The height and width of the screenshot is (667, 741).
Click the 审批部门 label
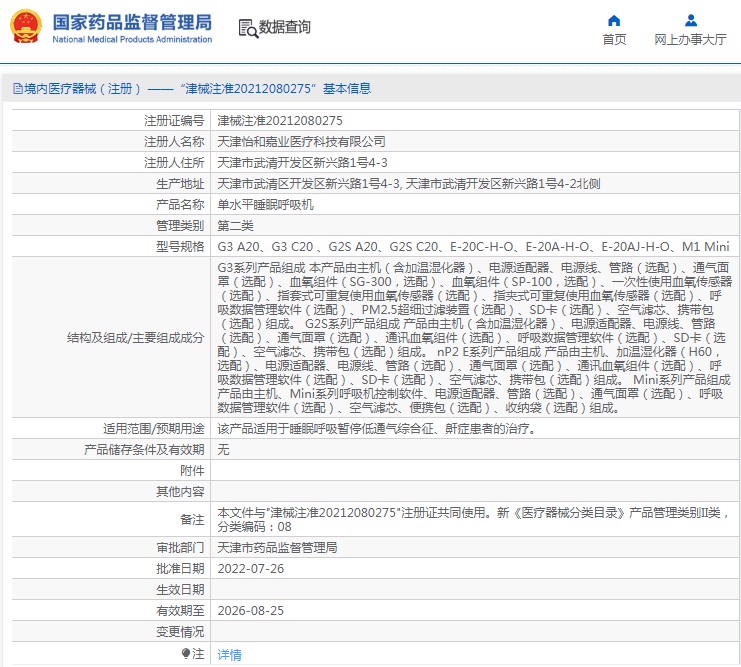point(180,547)
